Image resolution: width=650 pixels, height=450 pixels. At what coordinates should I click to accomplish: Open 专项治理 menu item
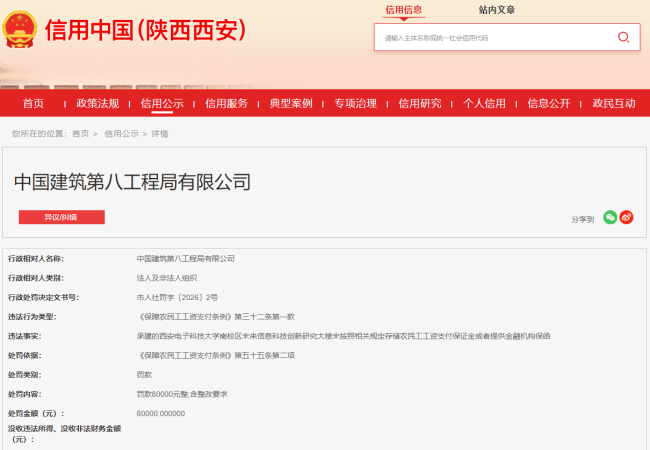pos(355,103)
